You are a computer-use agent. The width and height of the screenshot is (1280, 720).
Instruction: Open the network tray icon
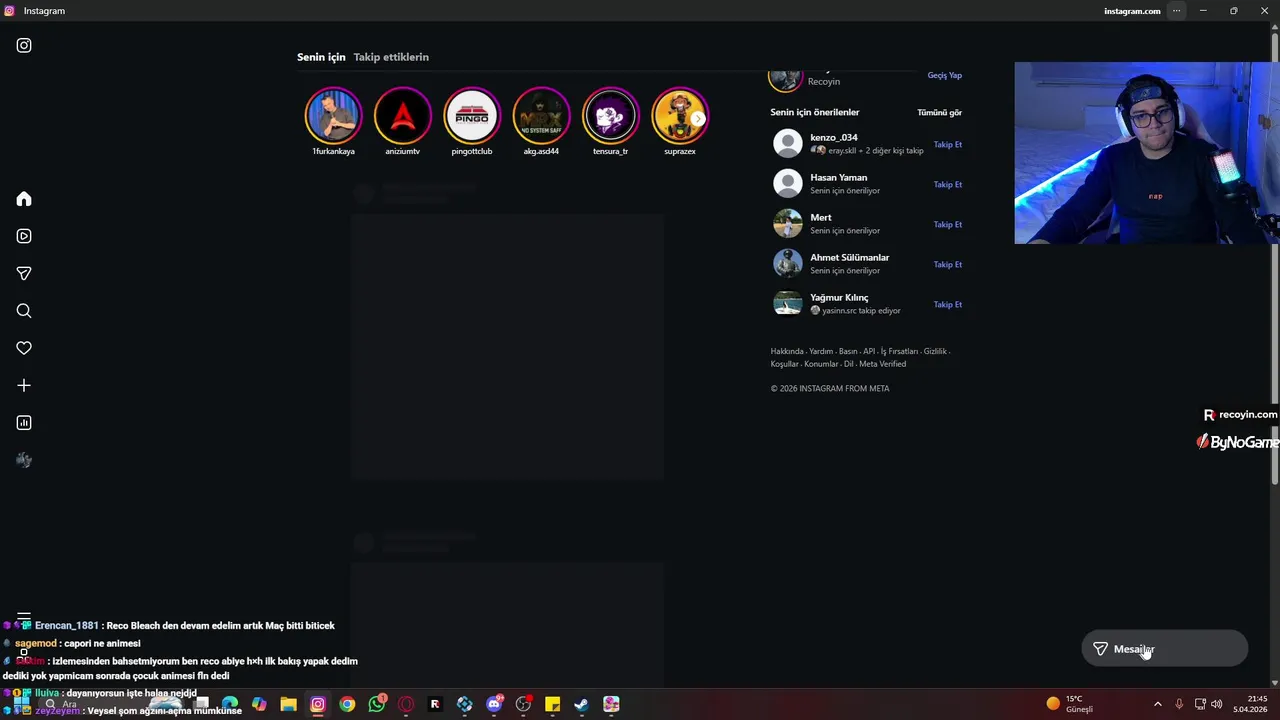[1200, 704]
